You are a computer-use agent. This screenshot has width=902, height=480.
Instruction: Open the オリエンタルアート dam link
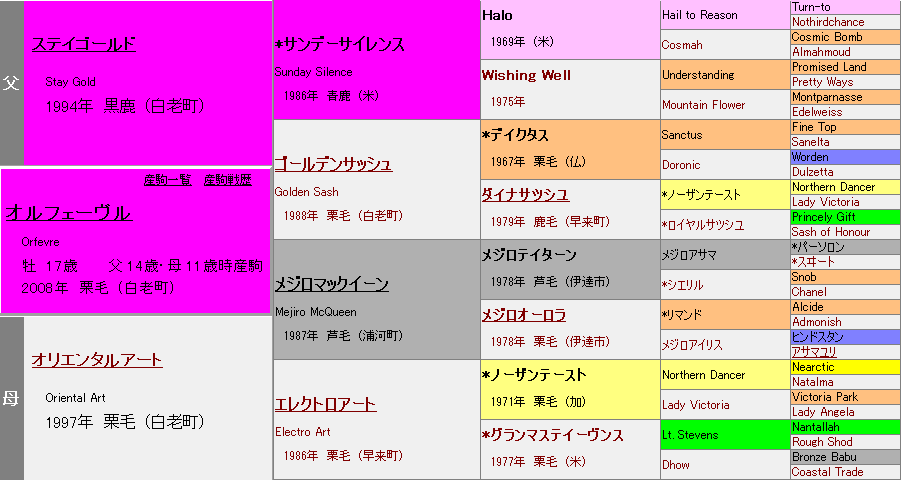(x=96, y=360)
